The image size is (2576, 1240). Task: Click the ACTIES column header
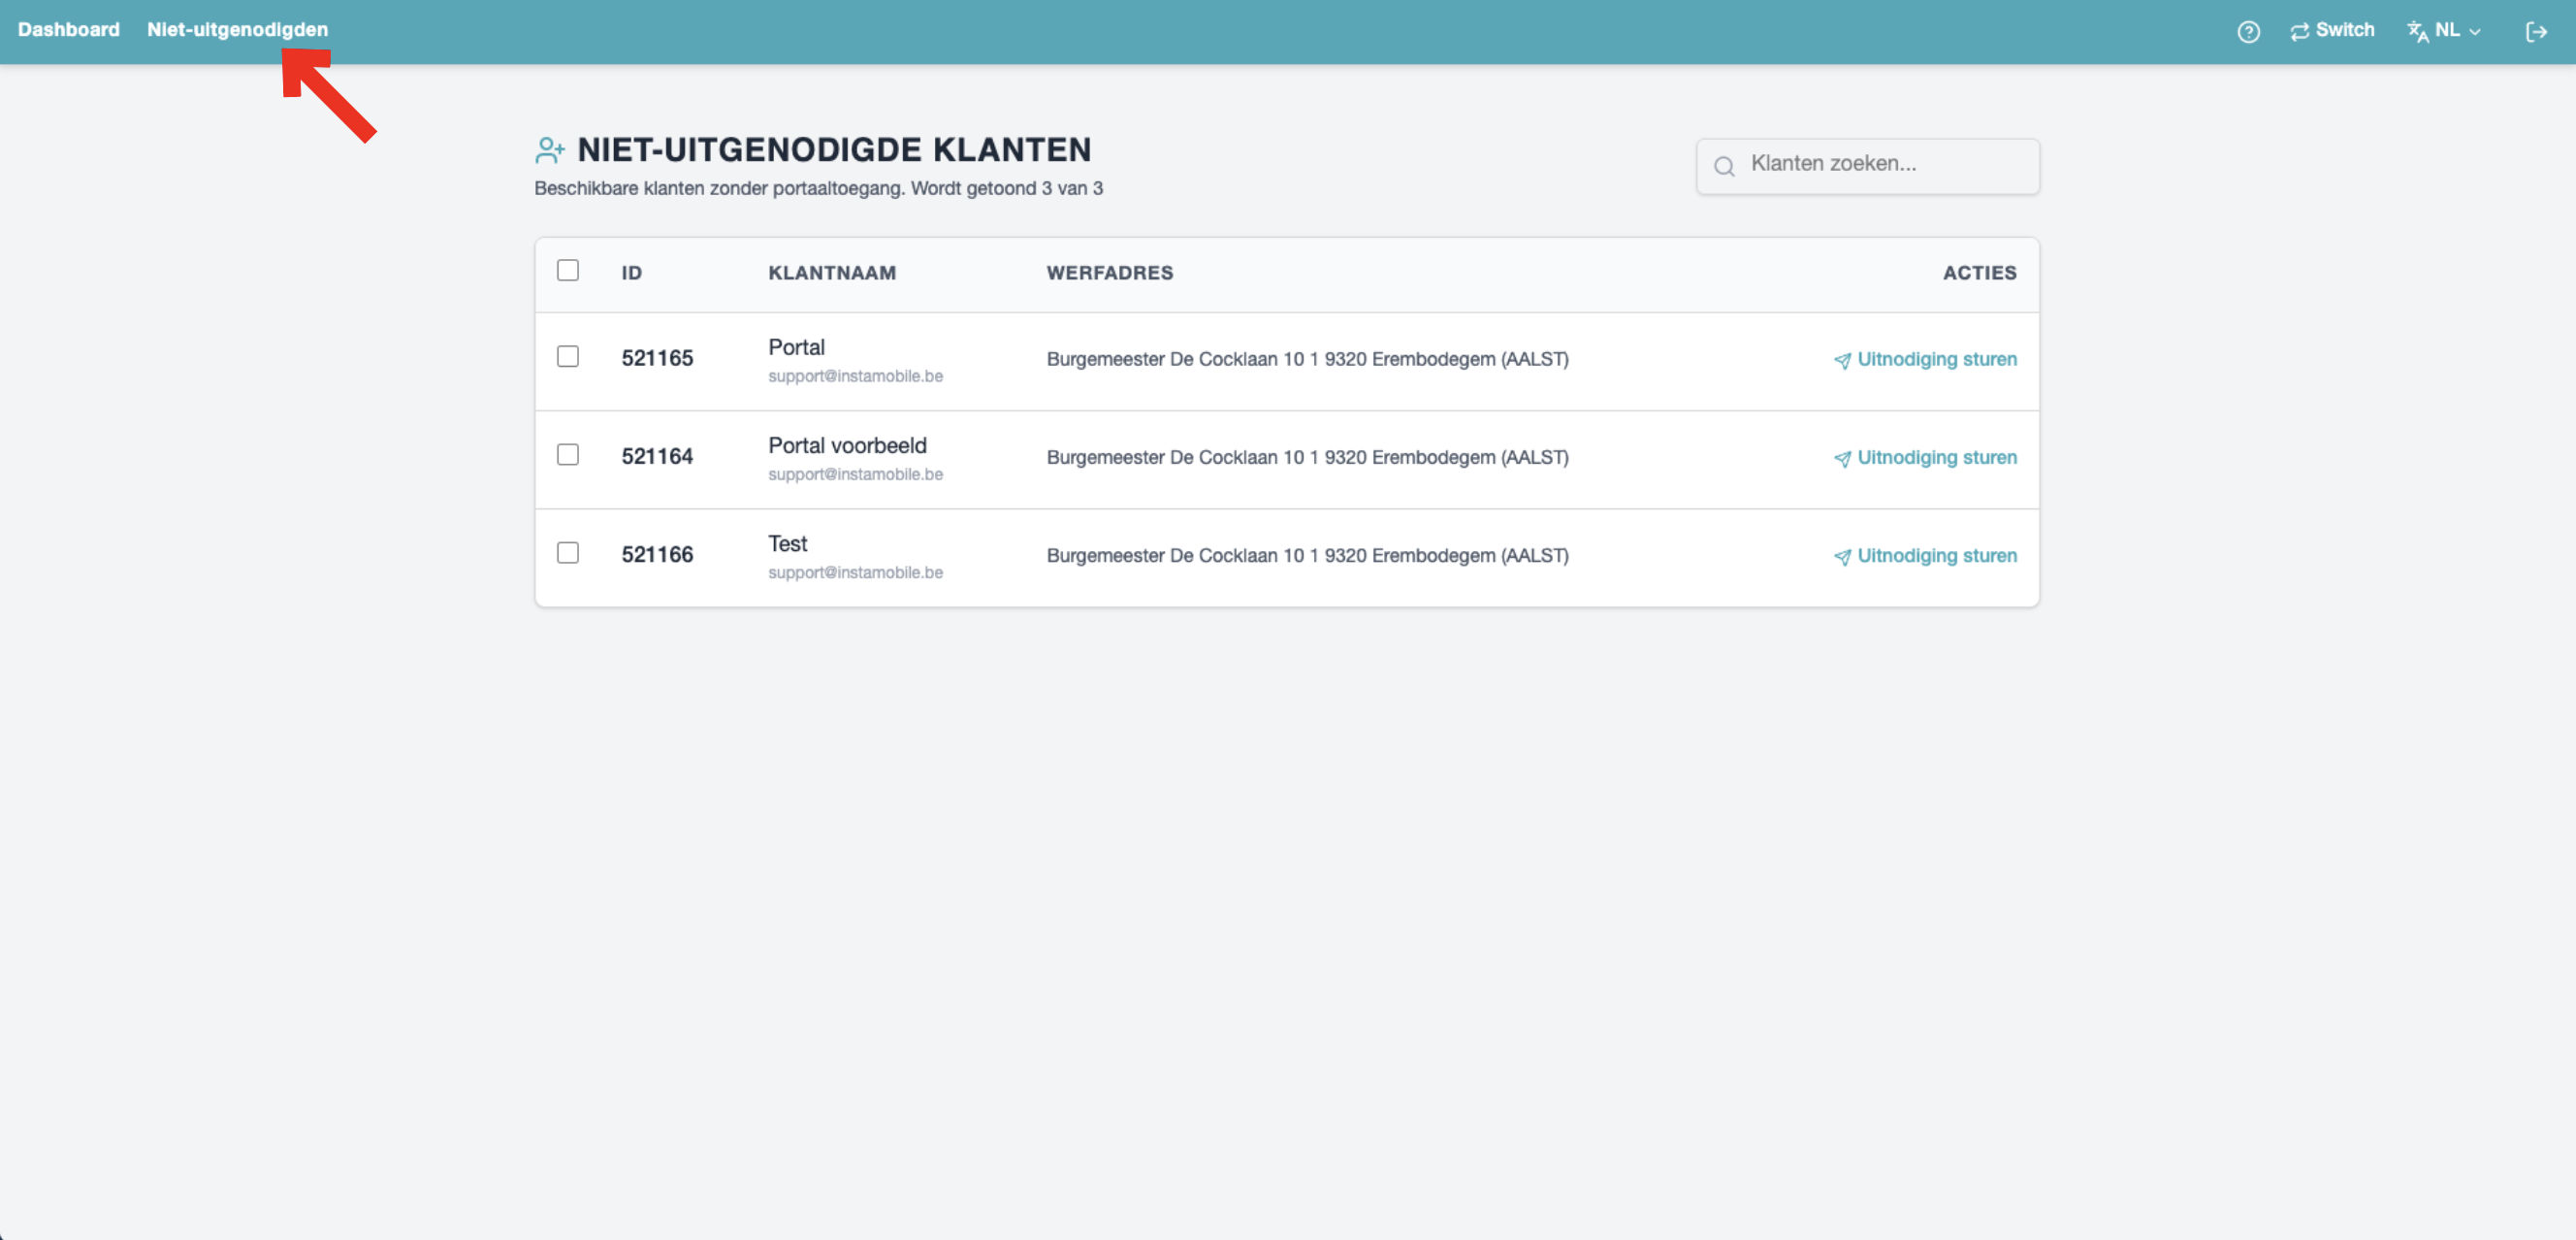(1980, 273)
